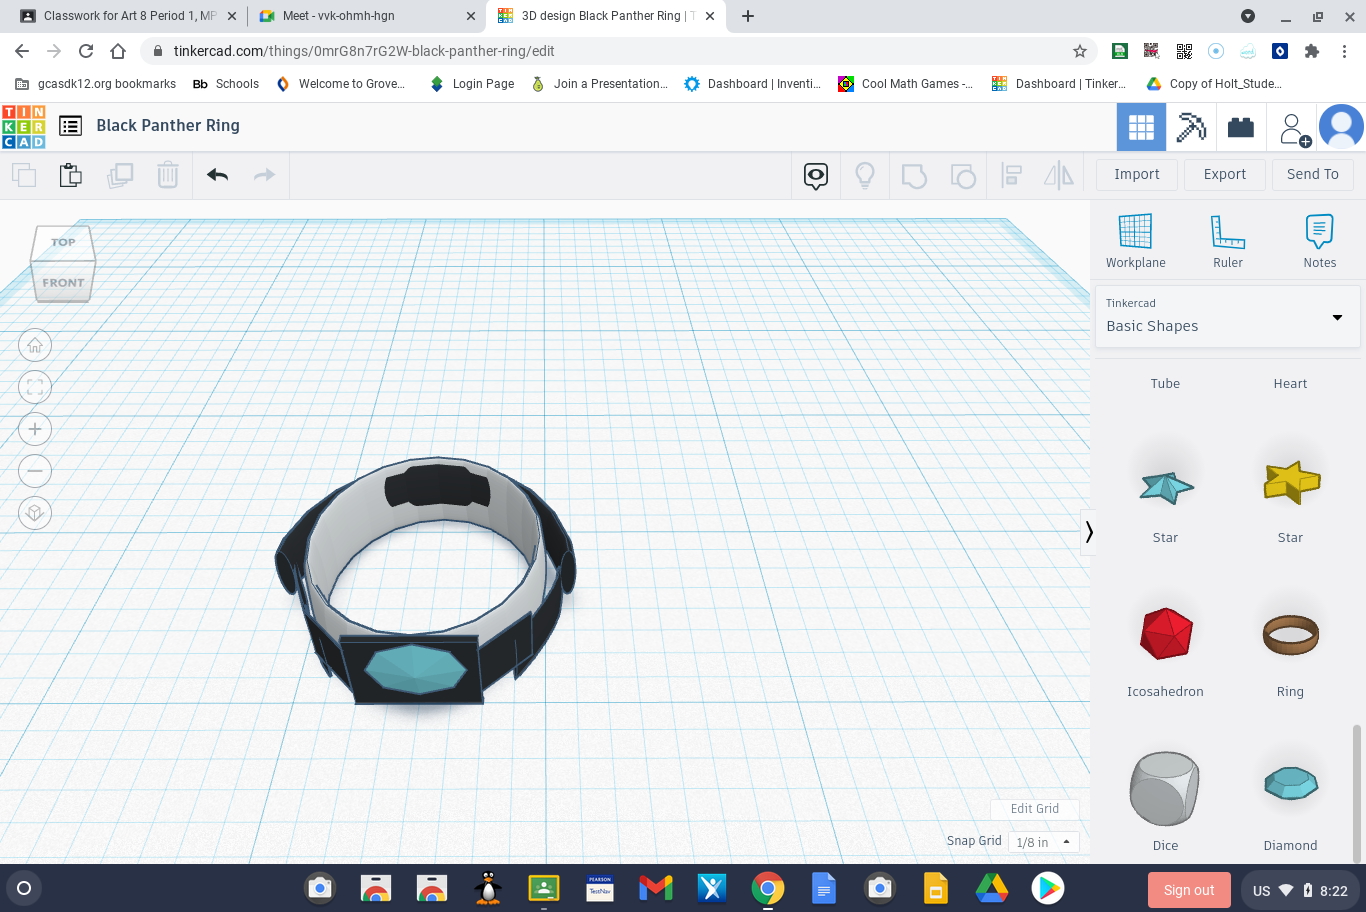
Task: Open Google Drive from the shelf
Action: coord(992,888)
